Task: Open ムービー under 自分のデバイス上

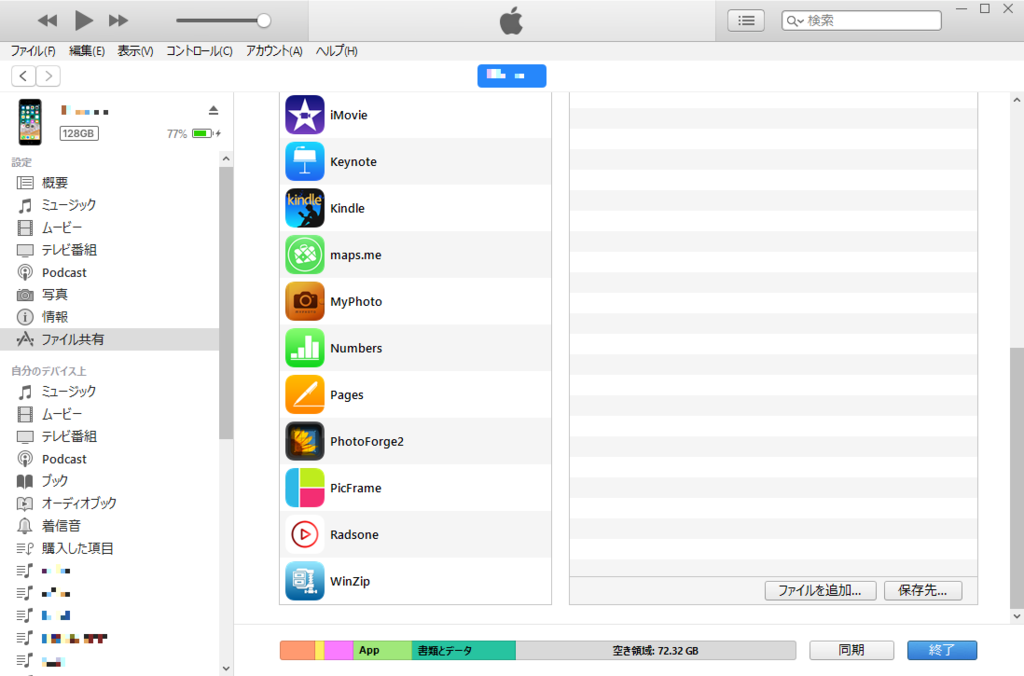Action: click(x=110, y=414)
